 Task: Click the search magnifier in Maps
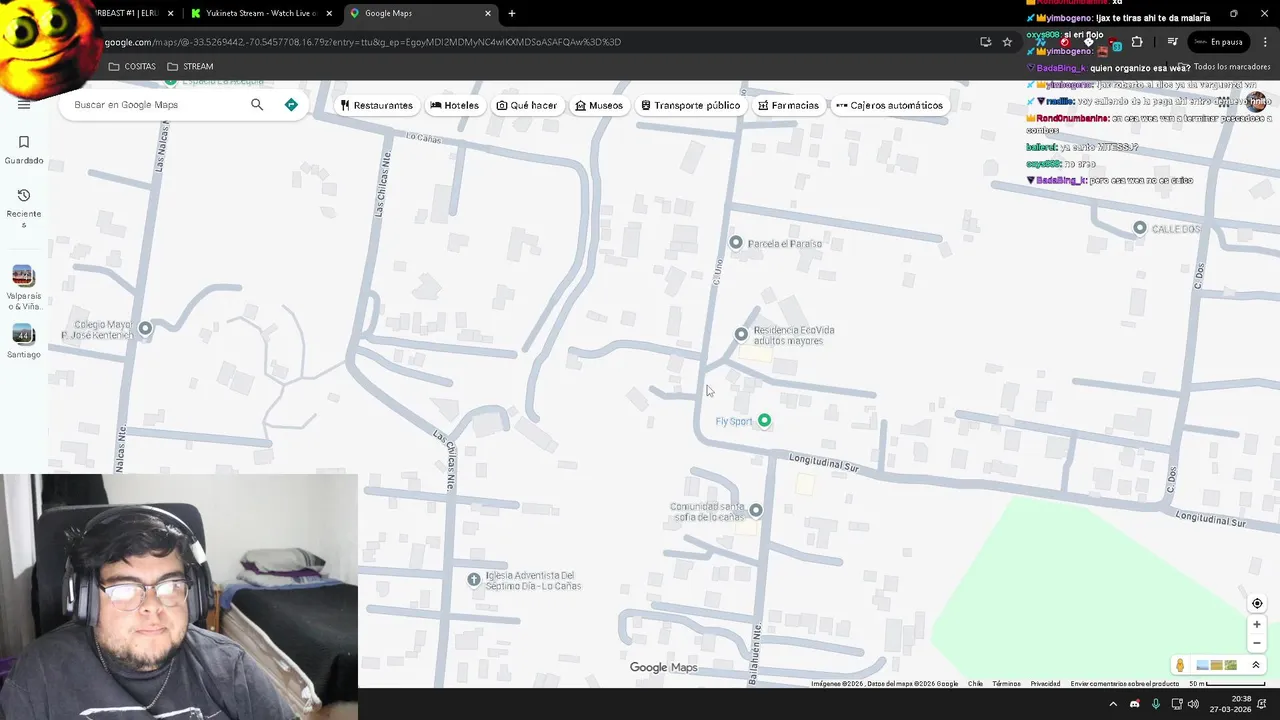tap(257, 105)
